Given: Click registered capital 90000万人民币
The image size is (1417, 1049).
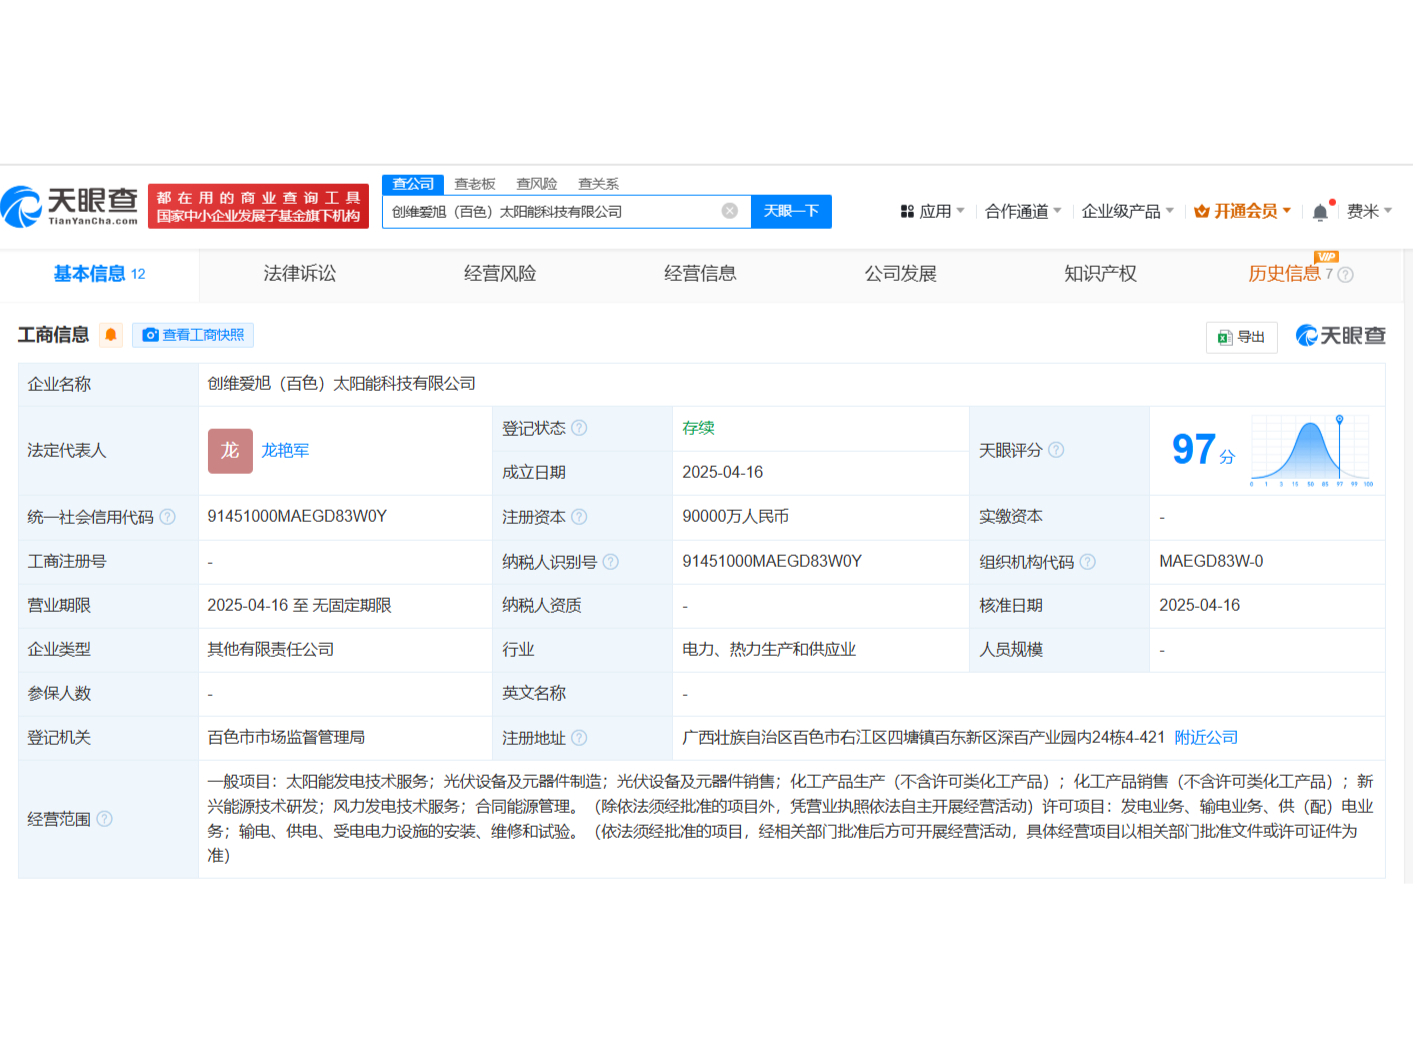Looking at the screenshot, I should 736,517.
